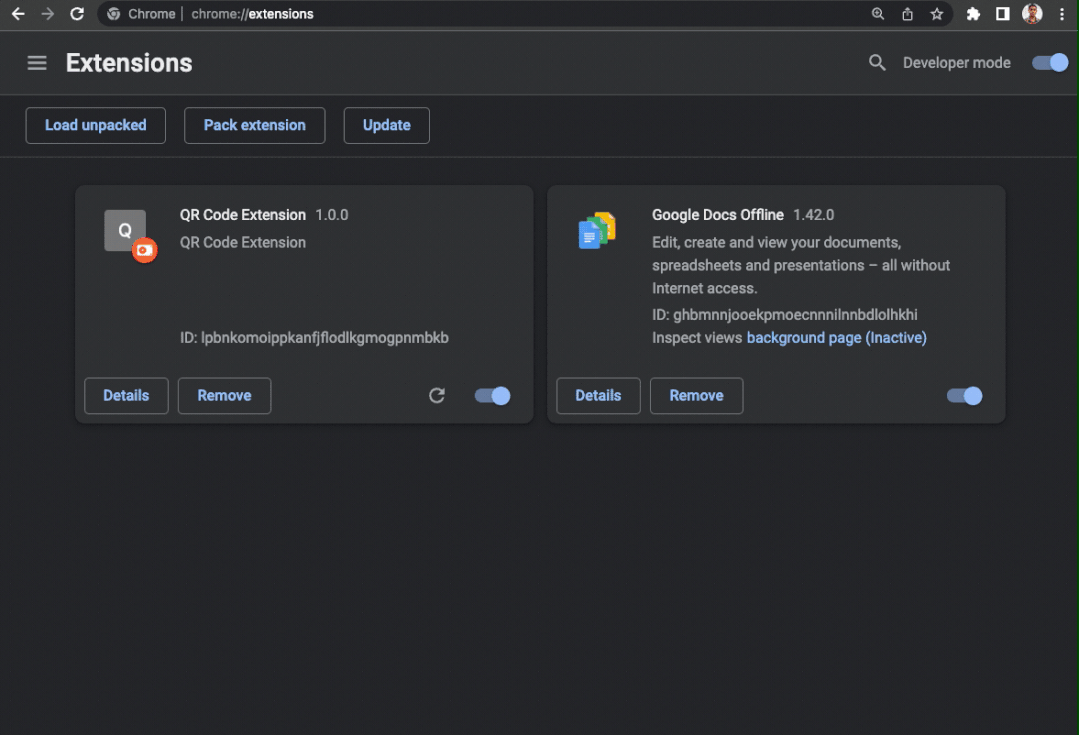Click Load unpacked button
The height and width of the screenshot is (735, 1079).
[96, 125]
